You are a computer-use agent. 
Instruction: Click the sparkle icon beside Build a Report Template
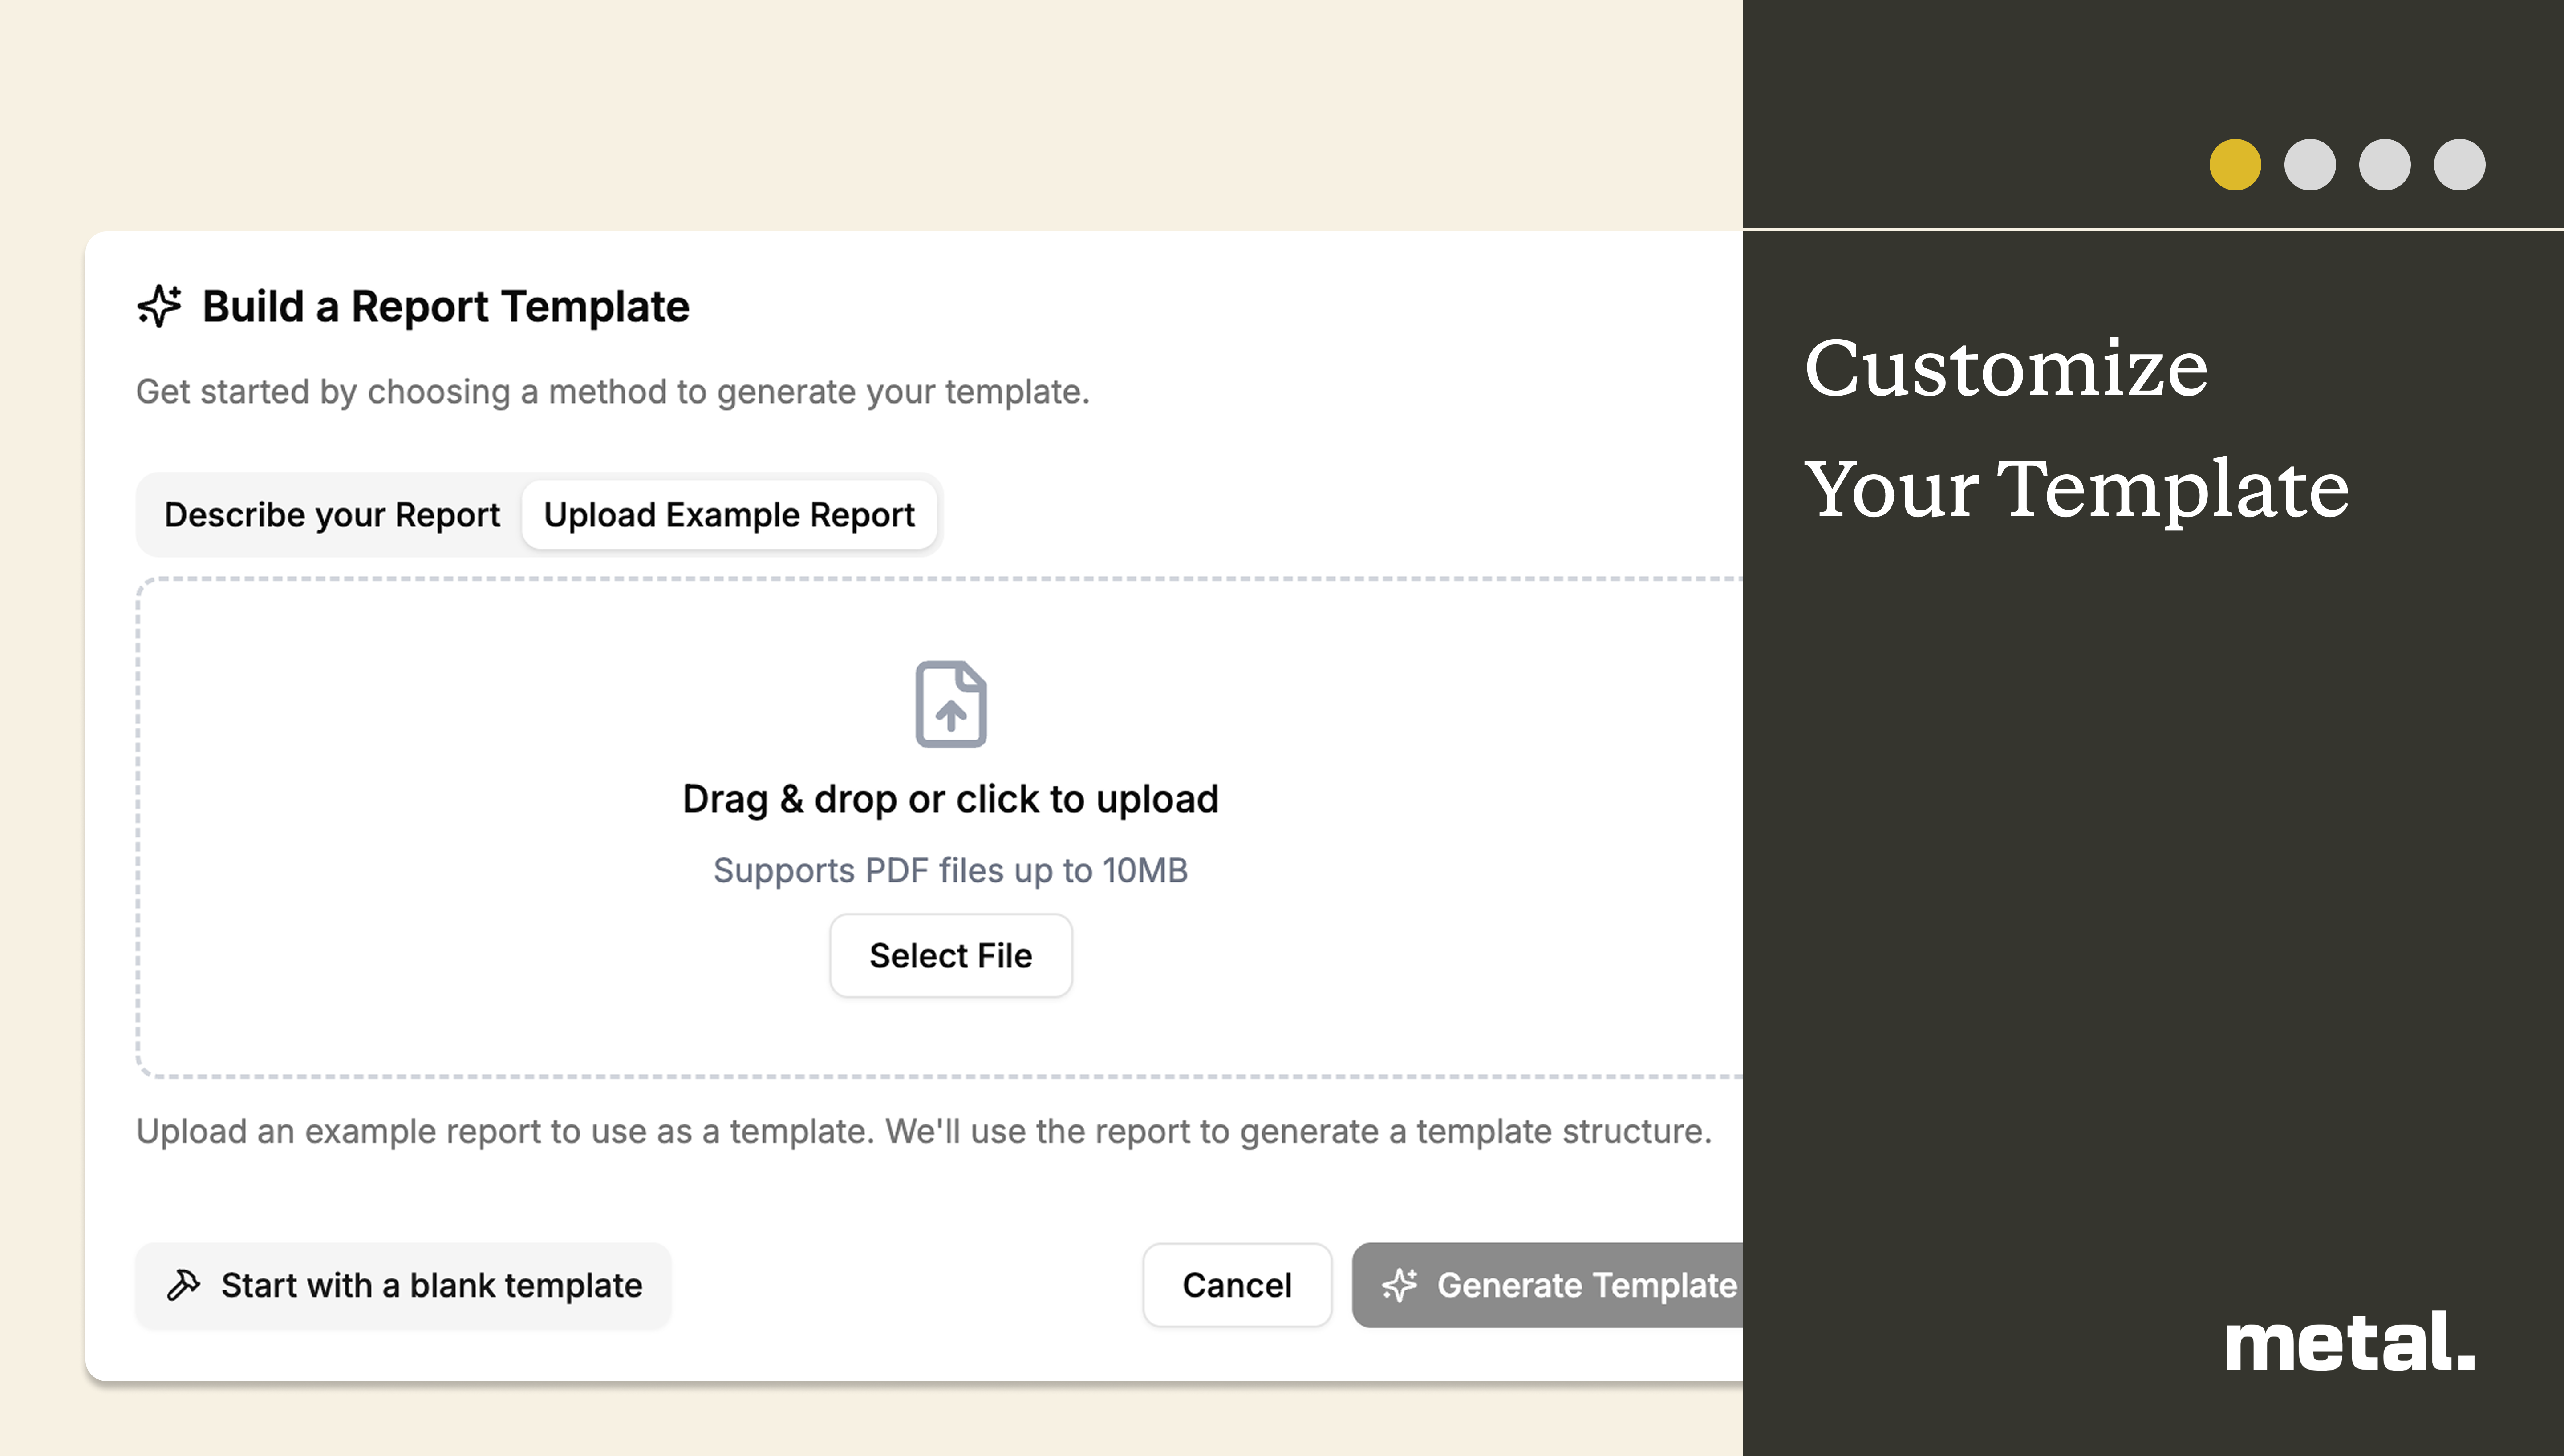(x=159, y=306)
